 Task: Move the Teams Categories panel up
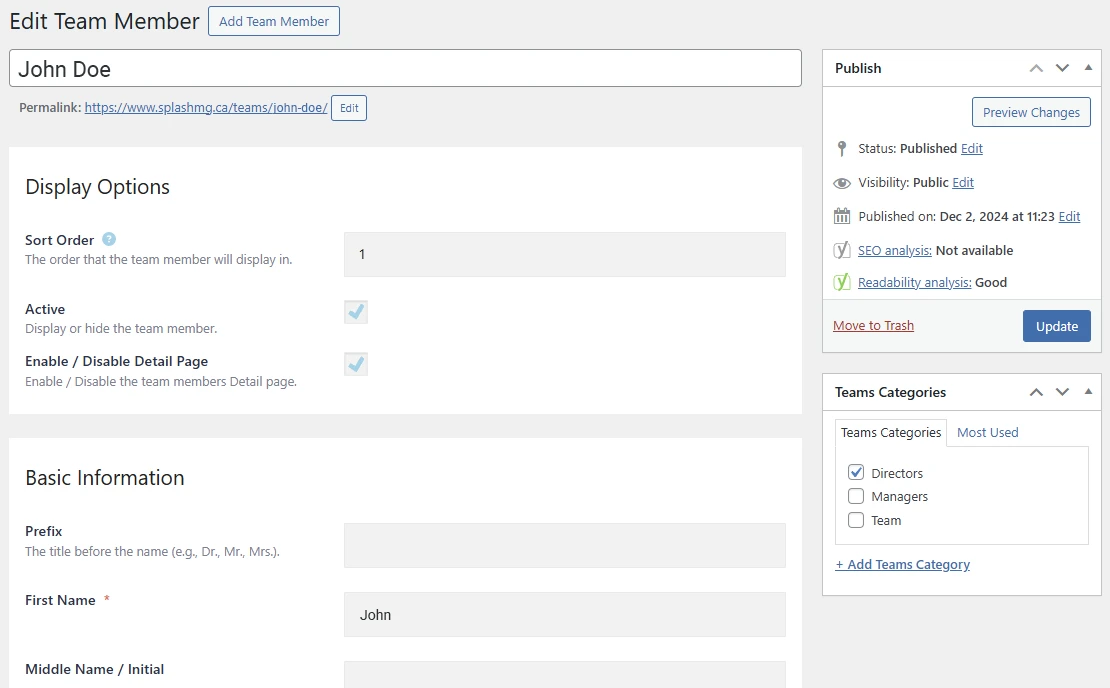click(1036, 392)
